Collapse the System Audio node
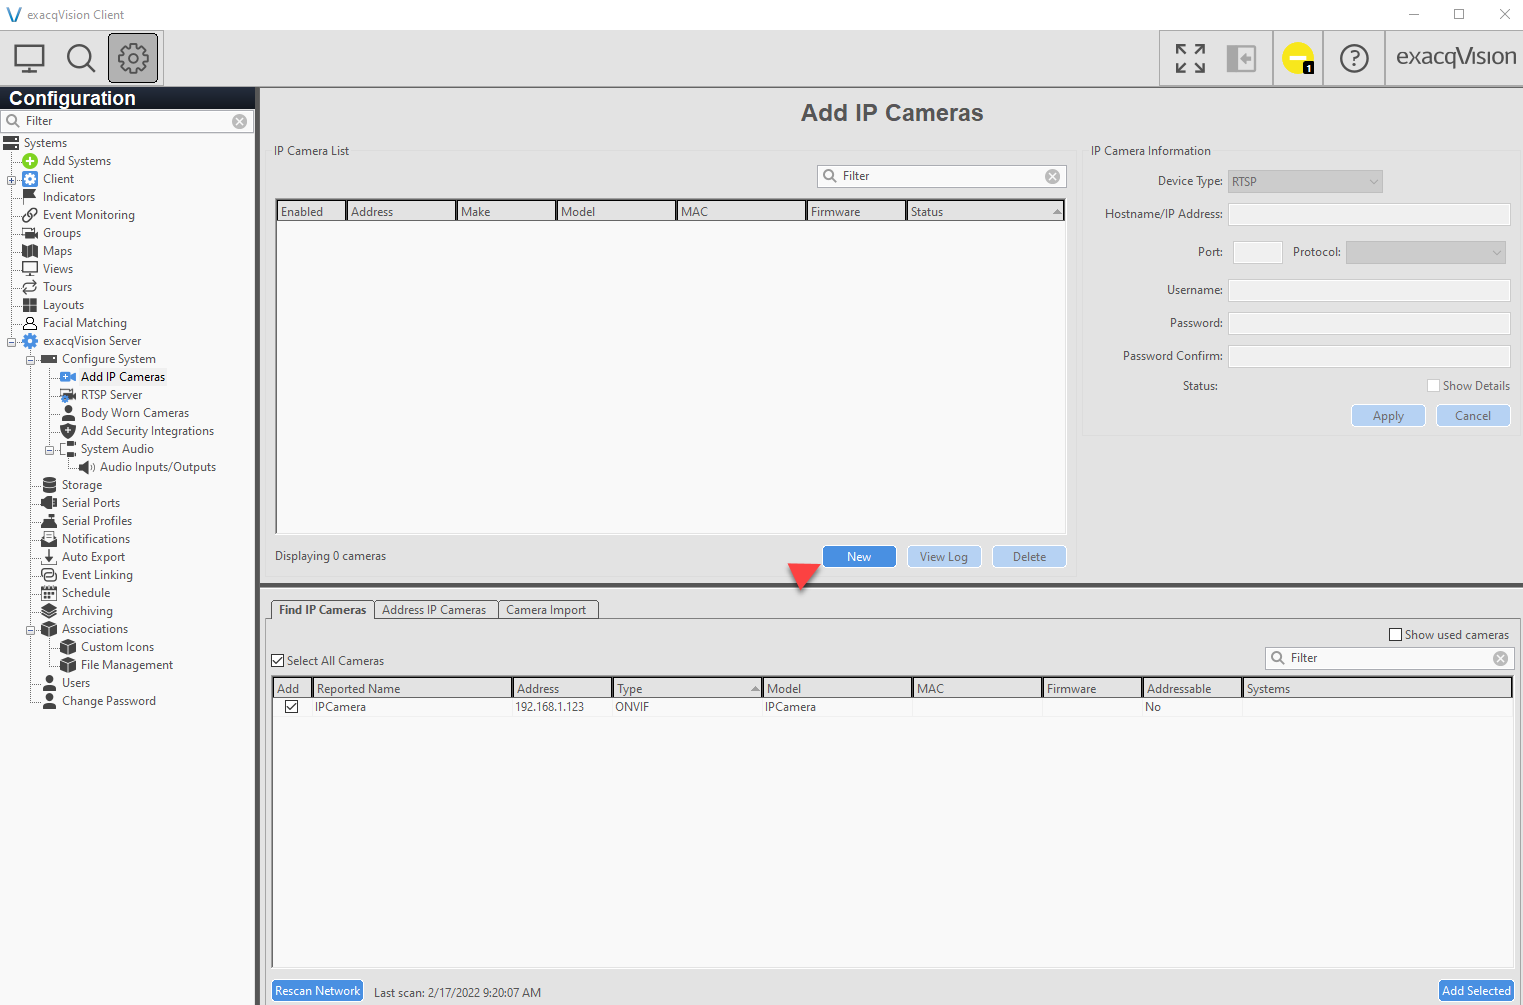The image size is (1523, 1005). 49,450
